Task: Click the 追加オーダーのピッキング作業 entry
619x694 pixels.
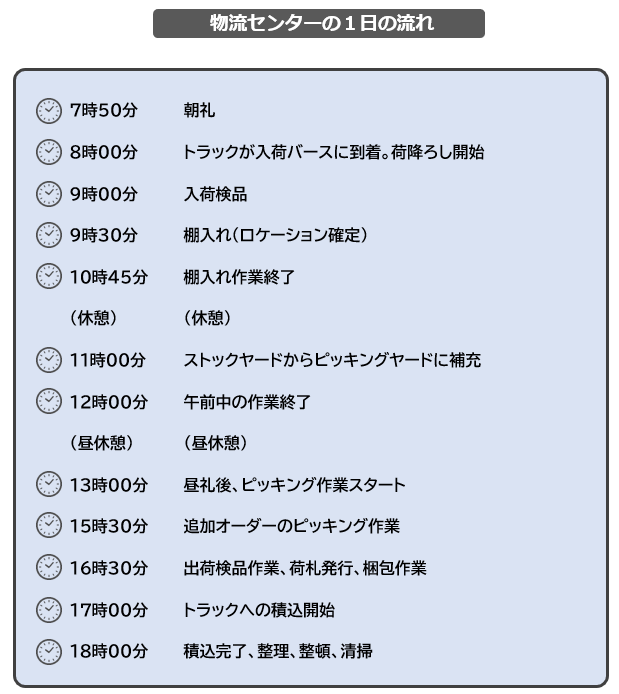Action: tap(292, 526)
